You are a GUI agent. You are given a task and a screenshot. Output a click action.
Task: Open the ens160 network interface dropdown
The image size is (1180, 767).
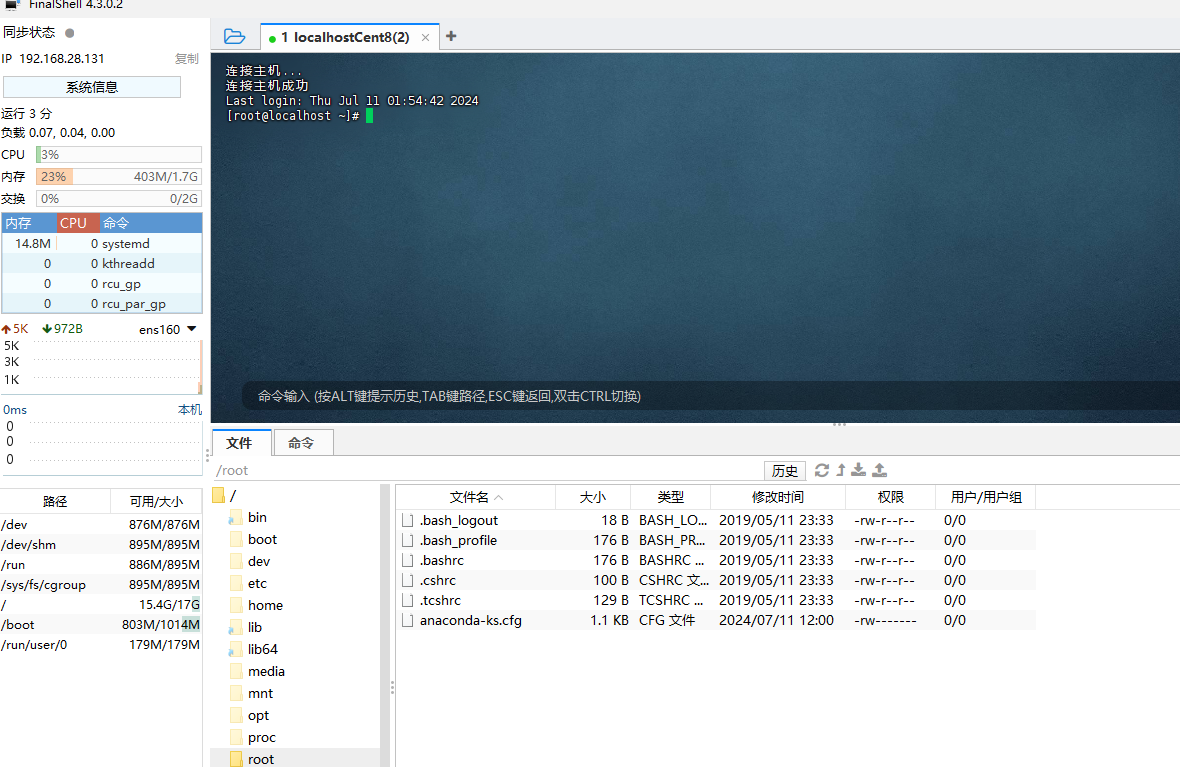(192, 329)
